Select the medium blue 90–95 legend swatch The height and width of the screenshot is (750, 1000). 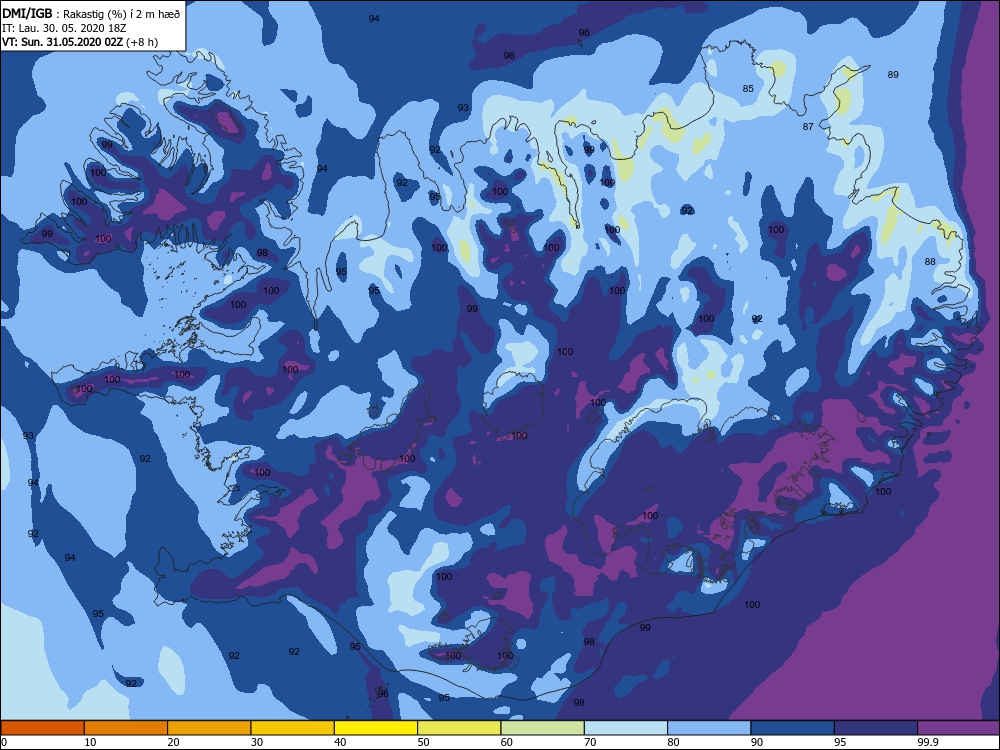coord(793,728)
